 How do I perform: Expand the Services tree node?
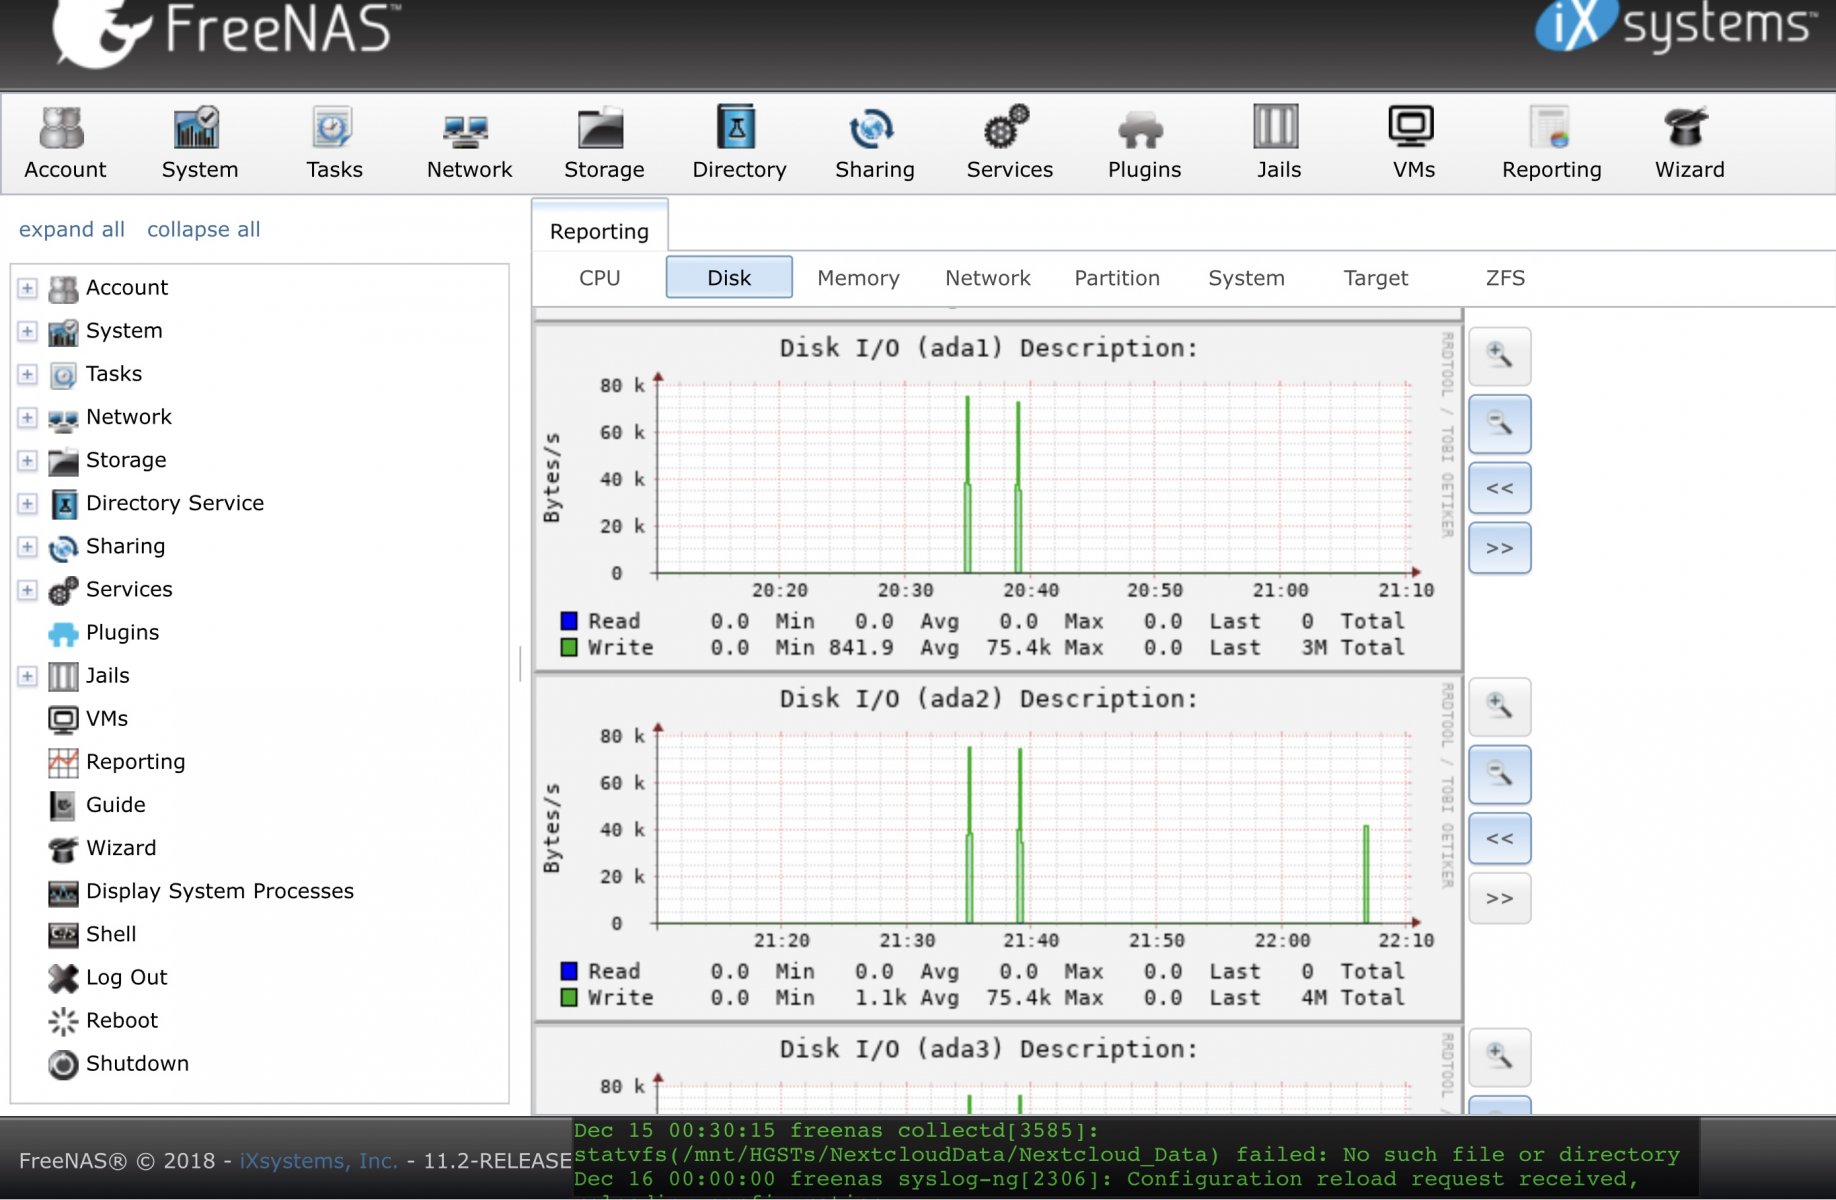[x=27, y=589]
